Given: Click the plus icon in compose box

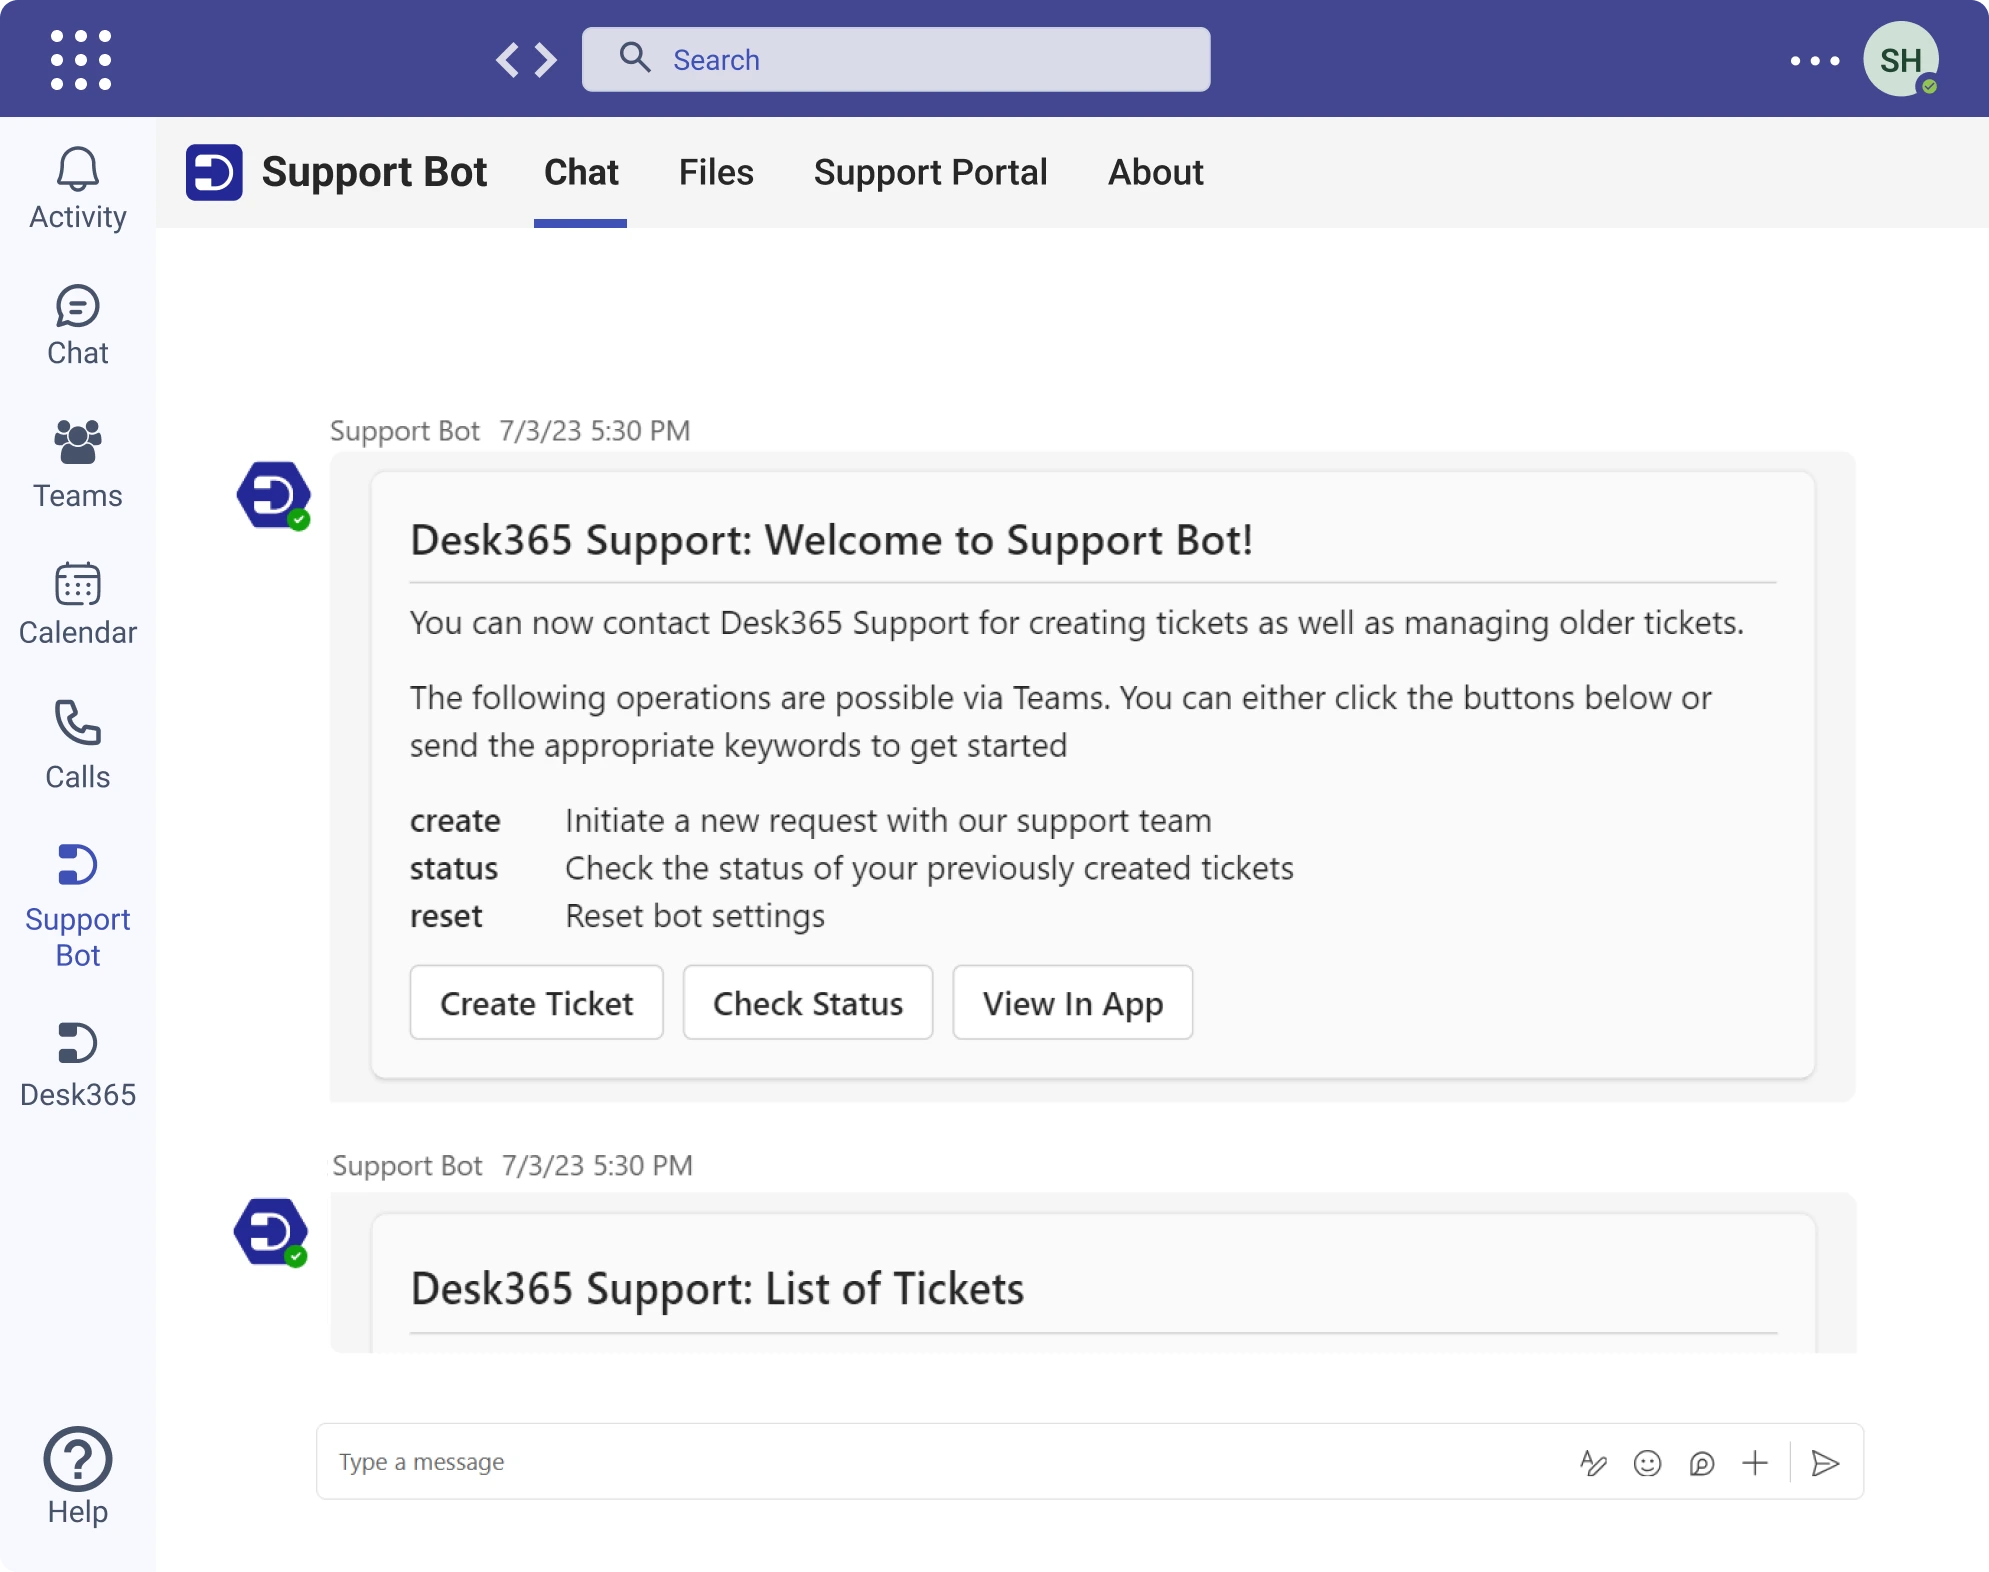Looking at the screenshot, I should 1755,1463.
